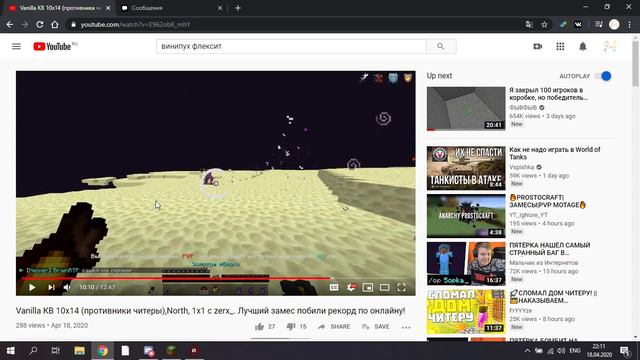Screen dimensions: 640x360
Task: Open the YouTube account avatar menu
Action: 610,47
